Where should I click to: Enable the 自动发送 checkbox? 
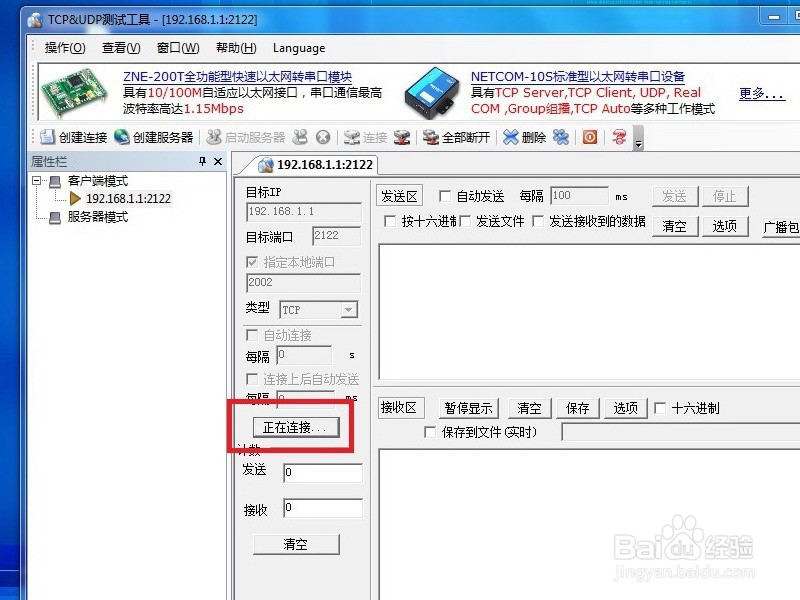[x=445, y=196]
